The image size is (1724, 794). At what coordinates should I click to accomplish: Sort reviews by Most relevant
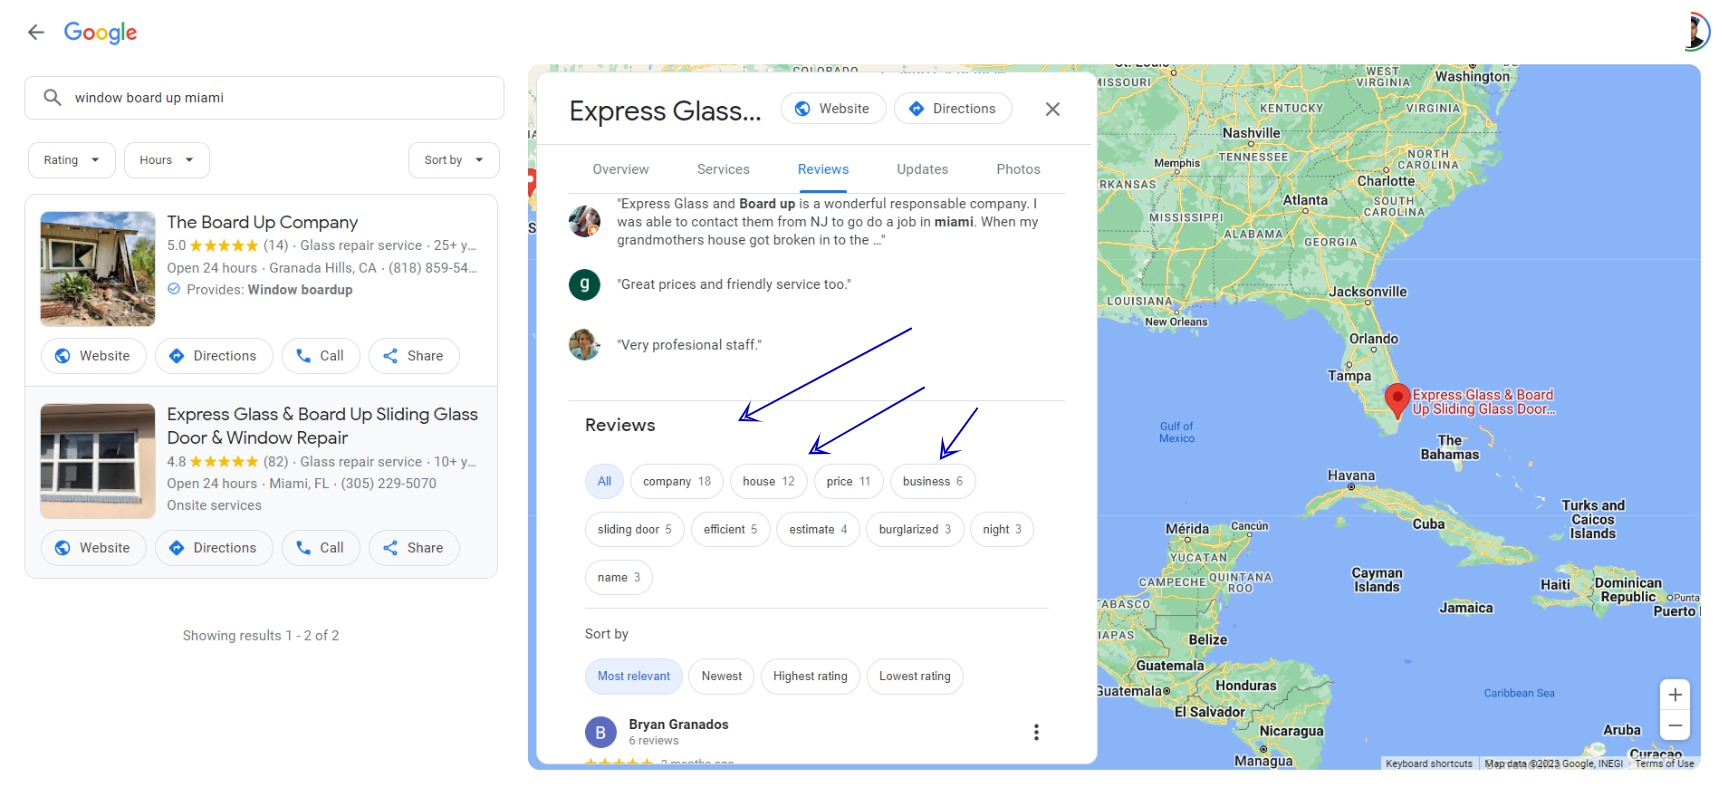pos(634,677)
